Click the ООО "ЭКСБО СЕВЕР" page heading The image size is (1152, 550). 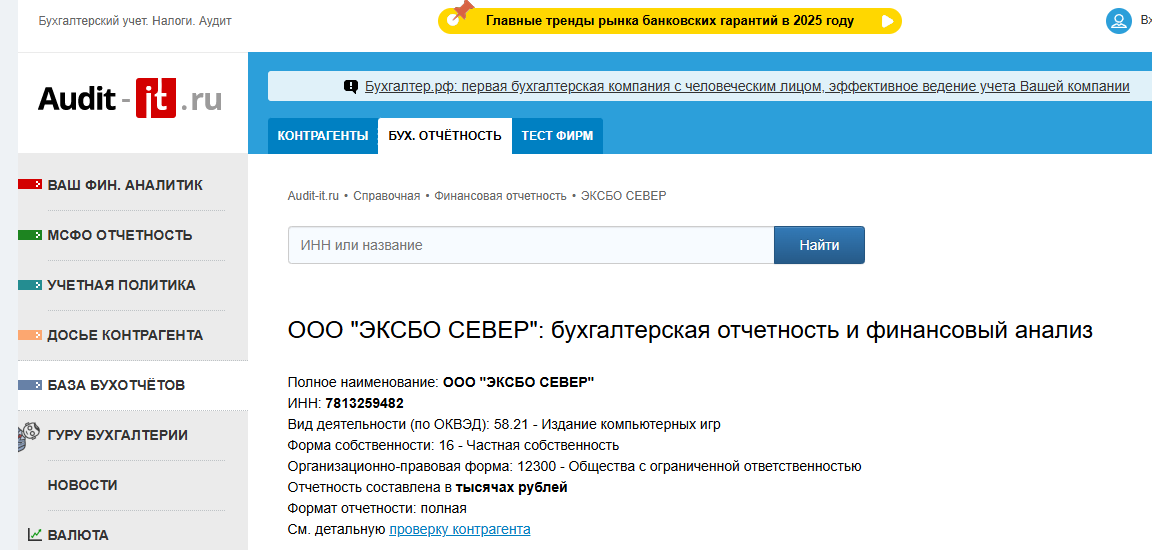click(690, 330)
